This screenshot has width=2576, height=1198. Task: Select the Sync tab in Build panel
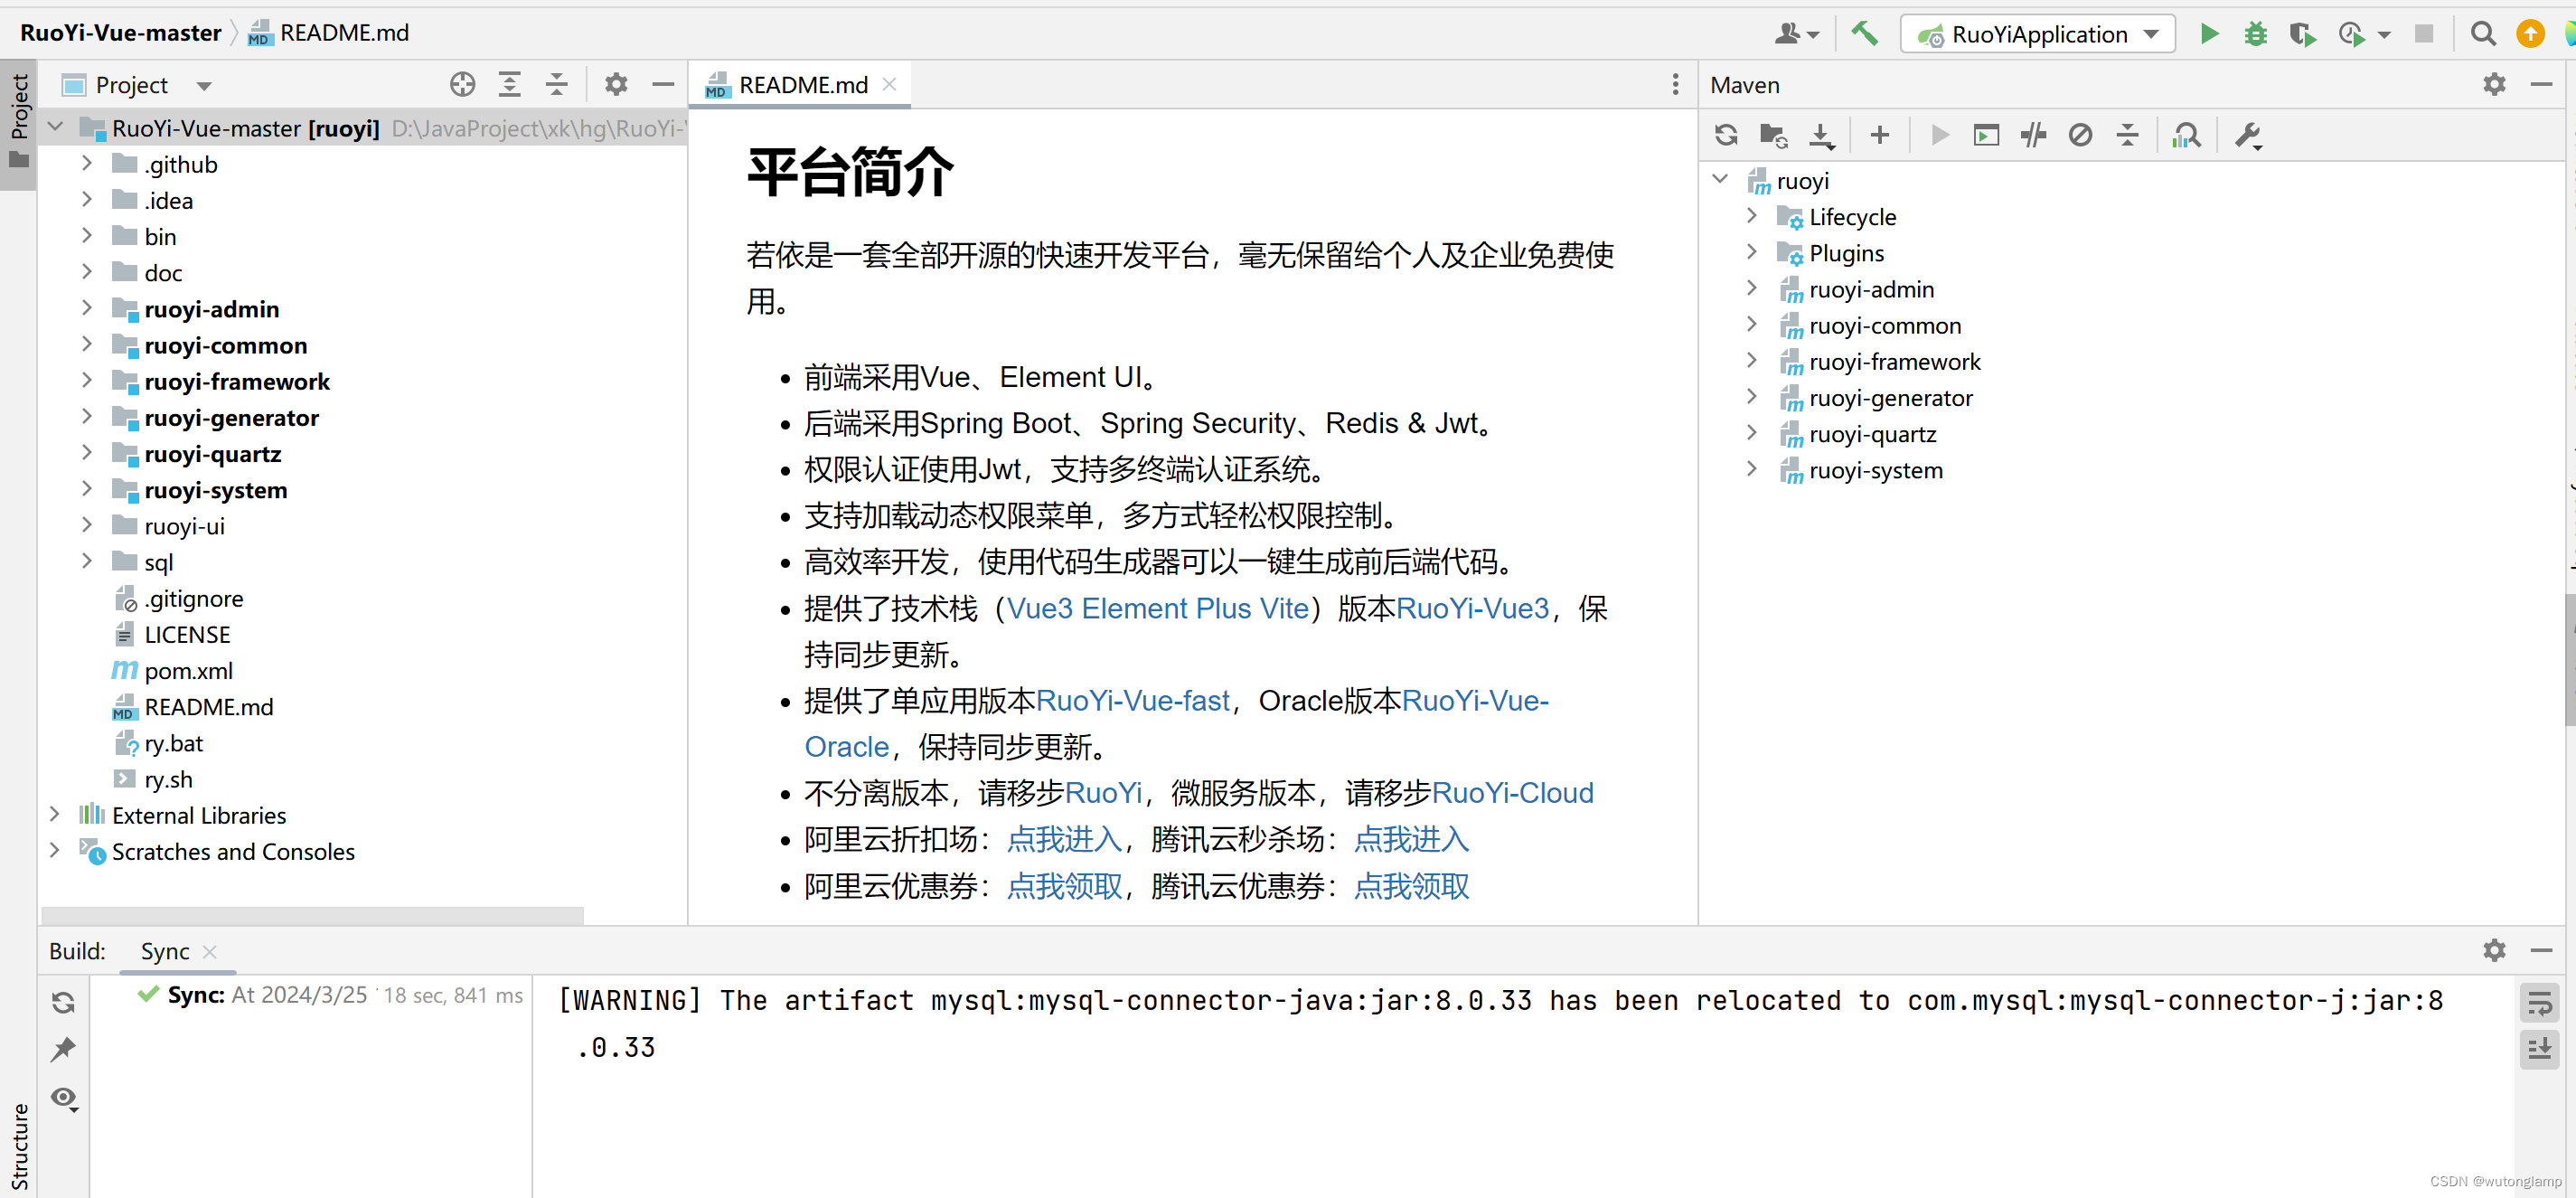[164, 951]
